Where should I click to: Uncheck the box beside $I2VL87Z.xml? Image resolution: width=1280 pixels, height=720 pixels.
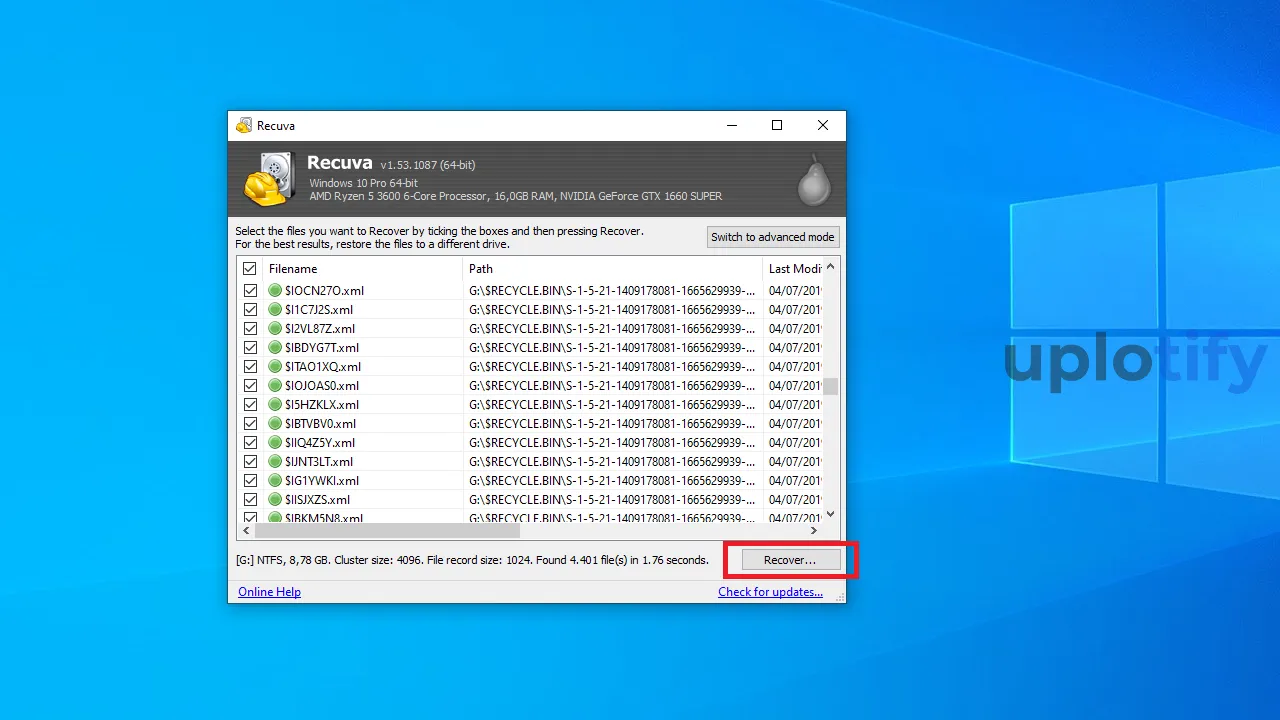pos(250,329)
